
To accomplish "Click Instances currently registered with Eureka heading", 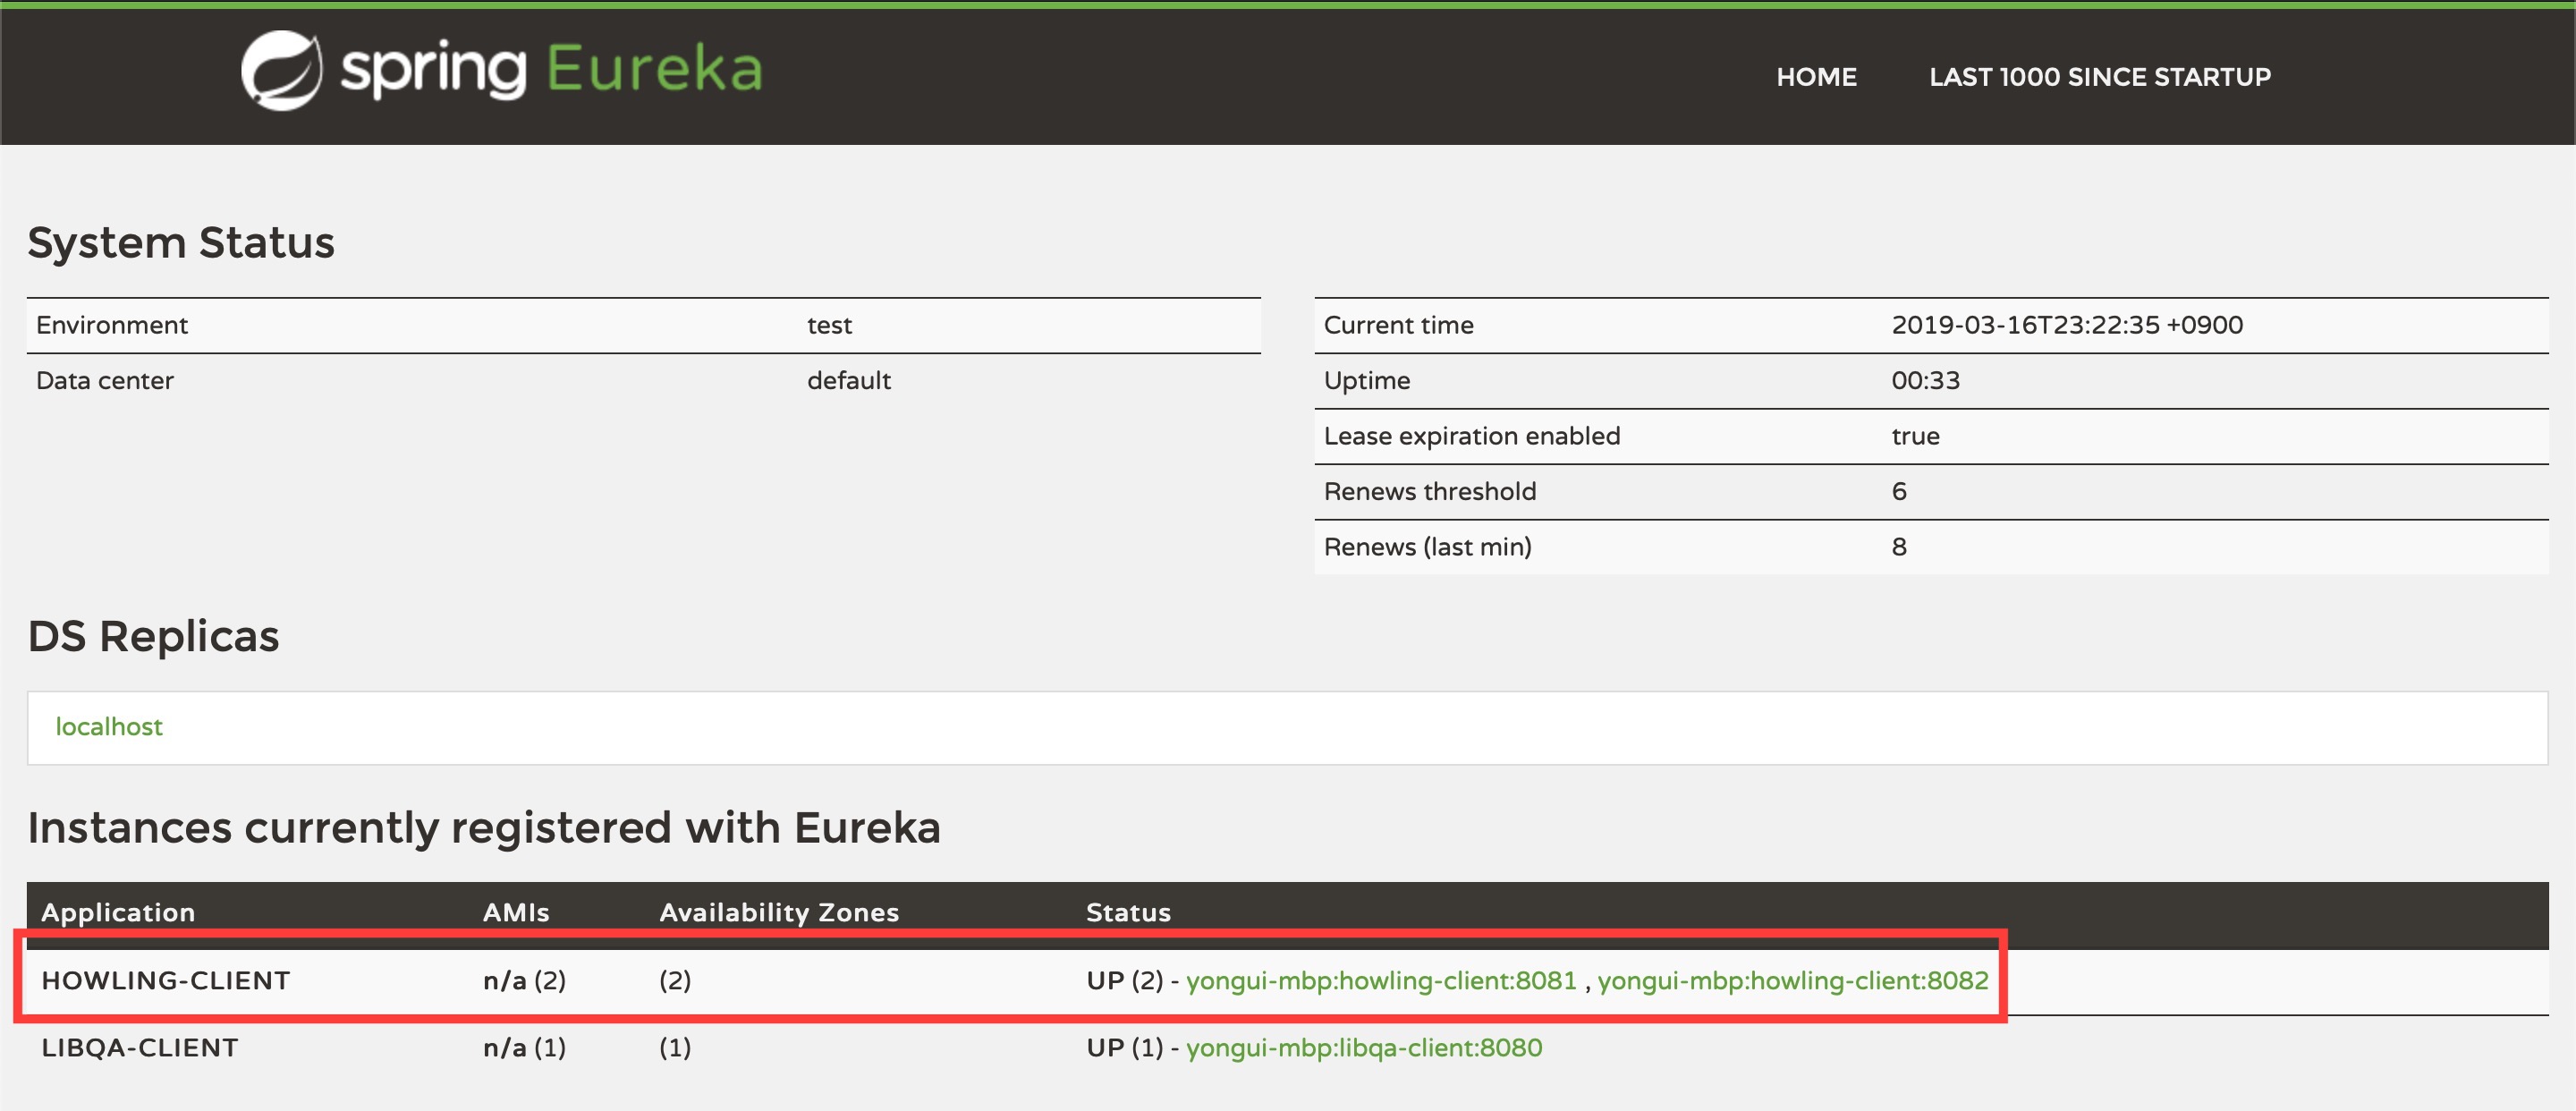I will 484,829.
